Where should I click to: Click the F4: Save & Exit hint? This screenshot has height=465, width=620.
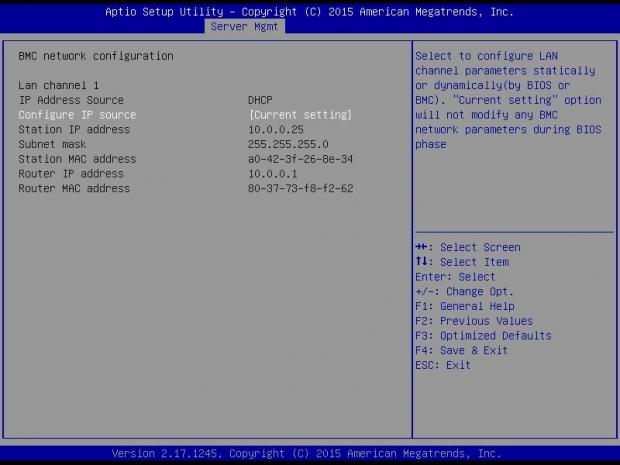(x=461, y=350)
